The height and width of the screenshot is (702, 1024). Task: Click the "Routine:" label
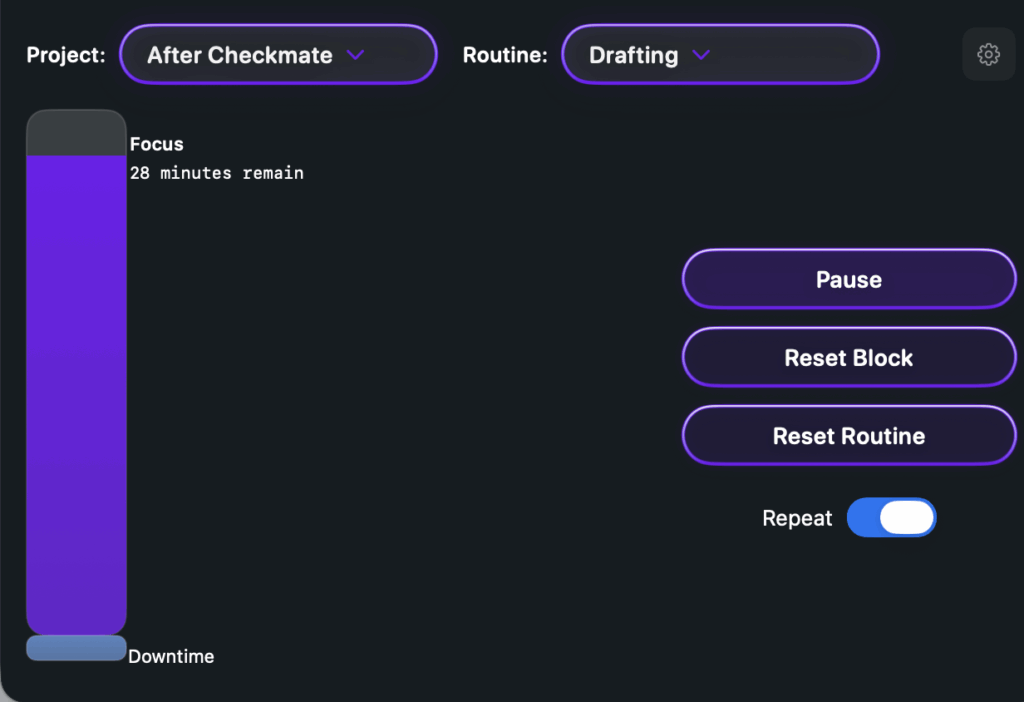pos(505,55)
